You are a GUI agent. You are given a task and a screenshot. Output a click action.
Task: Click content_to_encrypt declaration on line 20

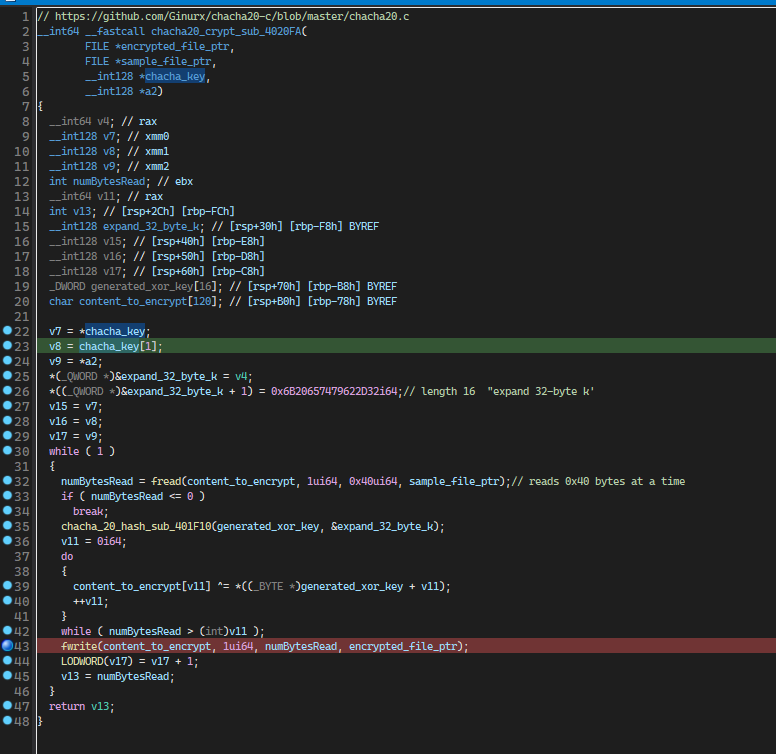pos(133,301)
